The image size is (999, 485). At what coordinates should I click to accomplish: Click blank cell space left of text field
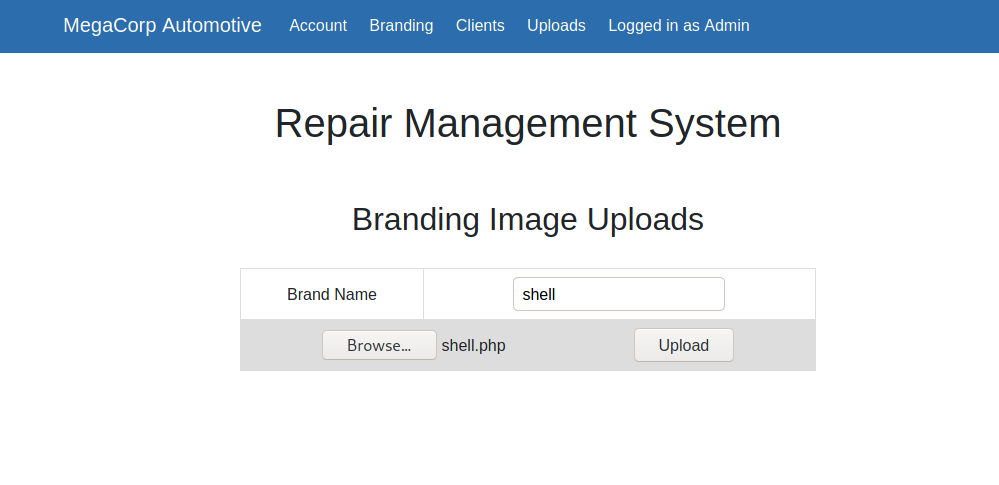pyautogui.click(x=468, y=294)
